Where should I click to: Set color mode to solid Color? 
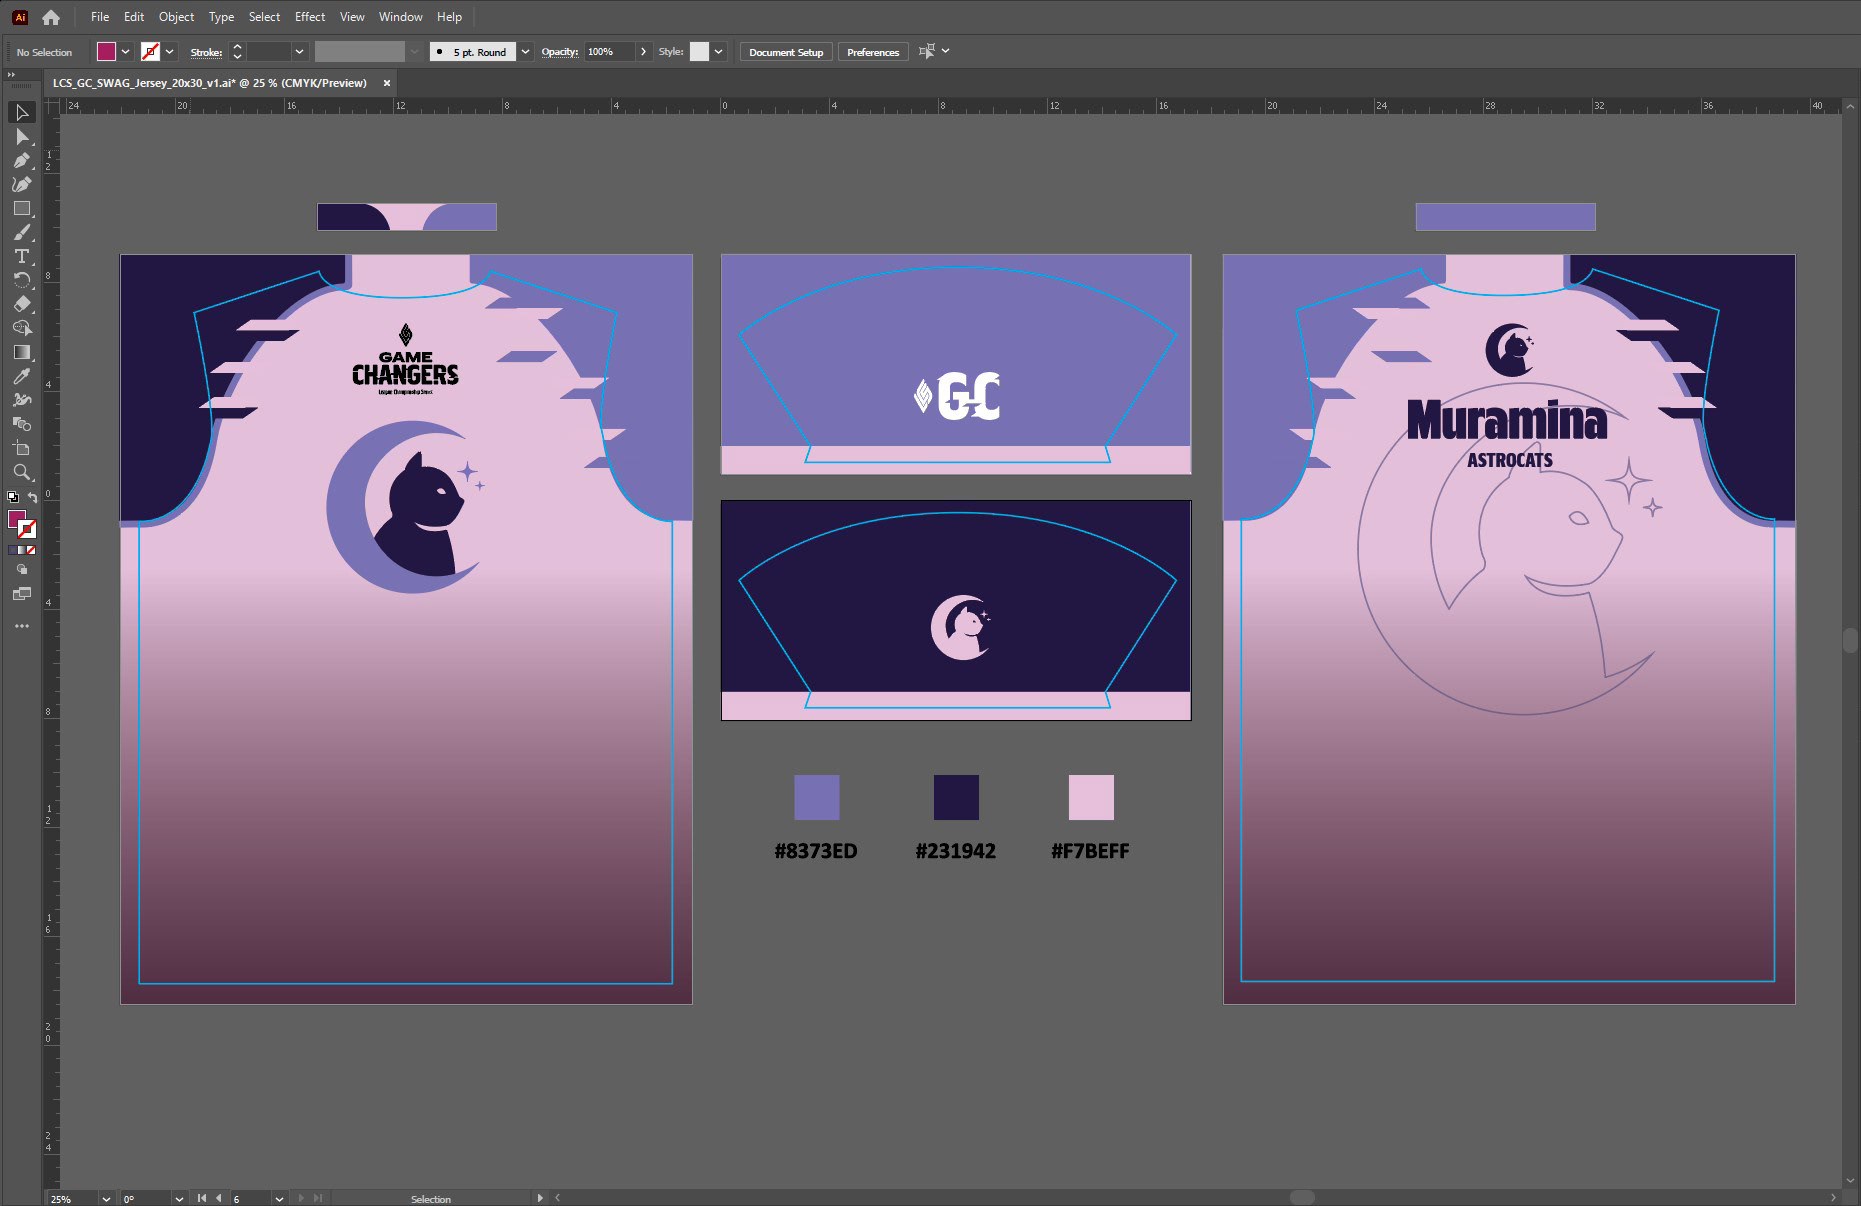point(12,550)
